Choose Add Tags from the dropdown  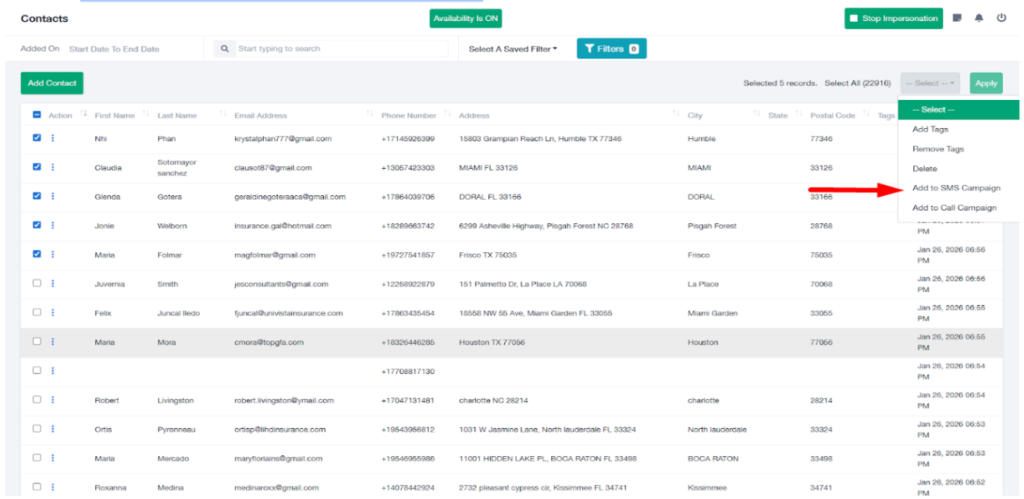[930, 129]
